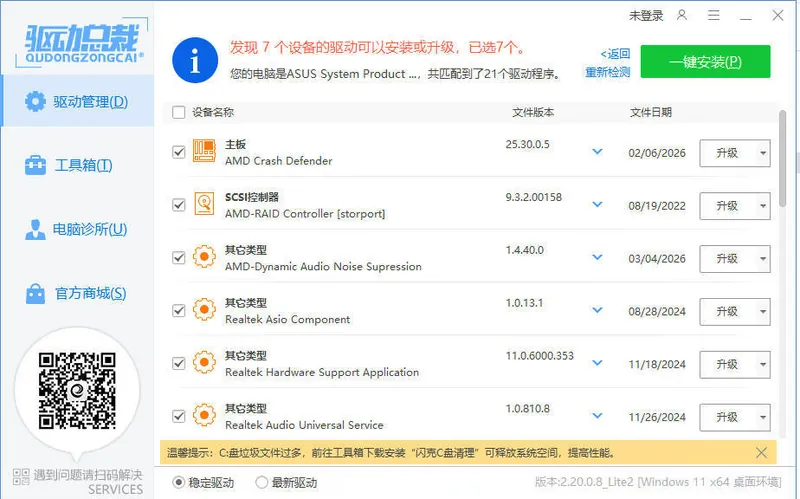Open upgrade dropdown arrow for AMD Crash Defender
Viewport: 800px width, 499px height.
[763, 153]
